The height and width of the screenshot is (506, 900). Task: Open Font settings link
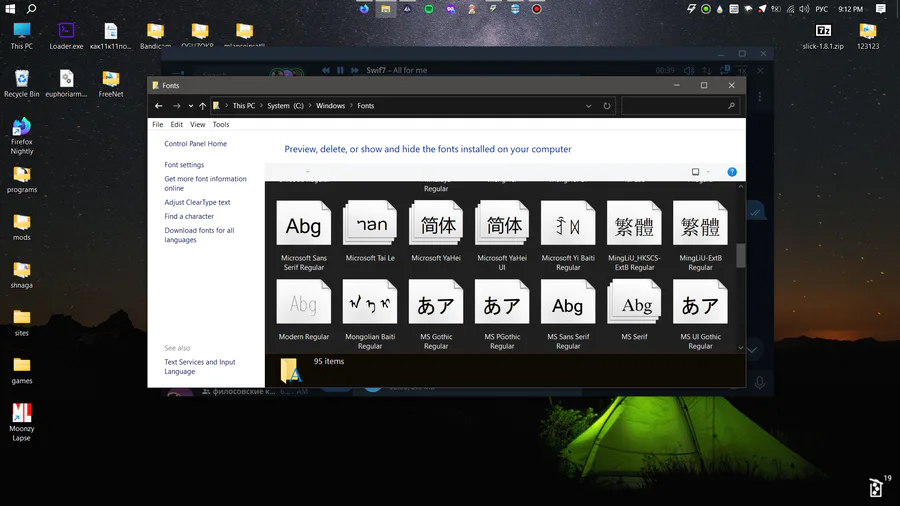tap(184, 165)
